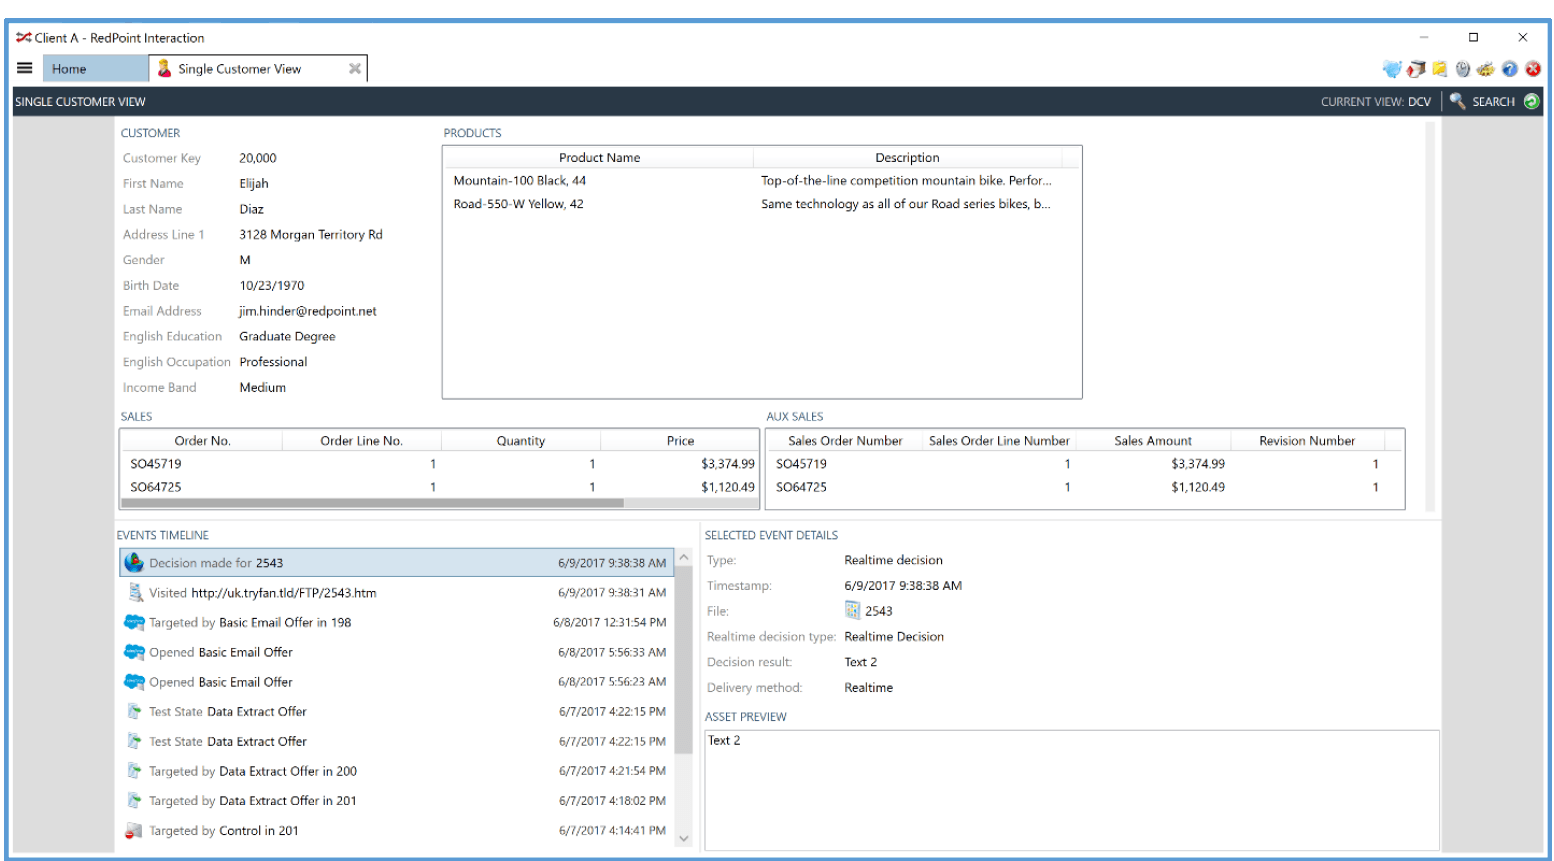Screen dimensions: 1554x861
Task: Click the Customer Key value 20,000
Action: 258,158
